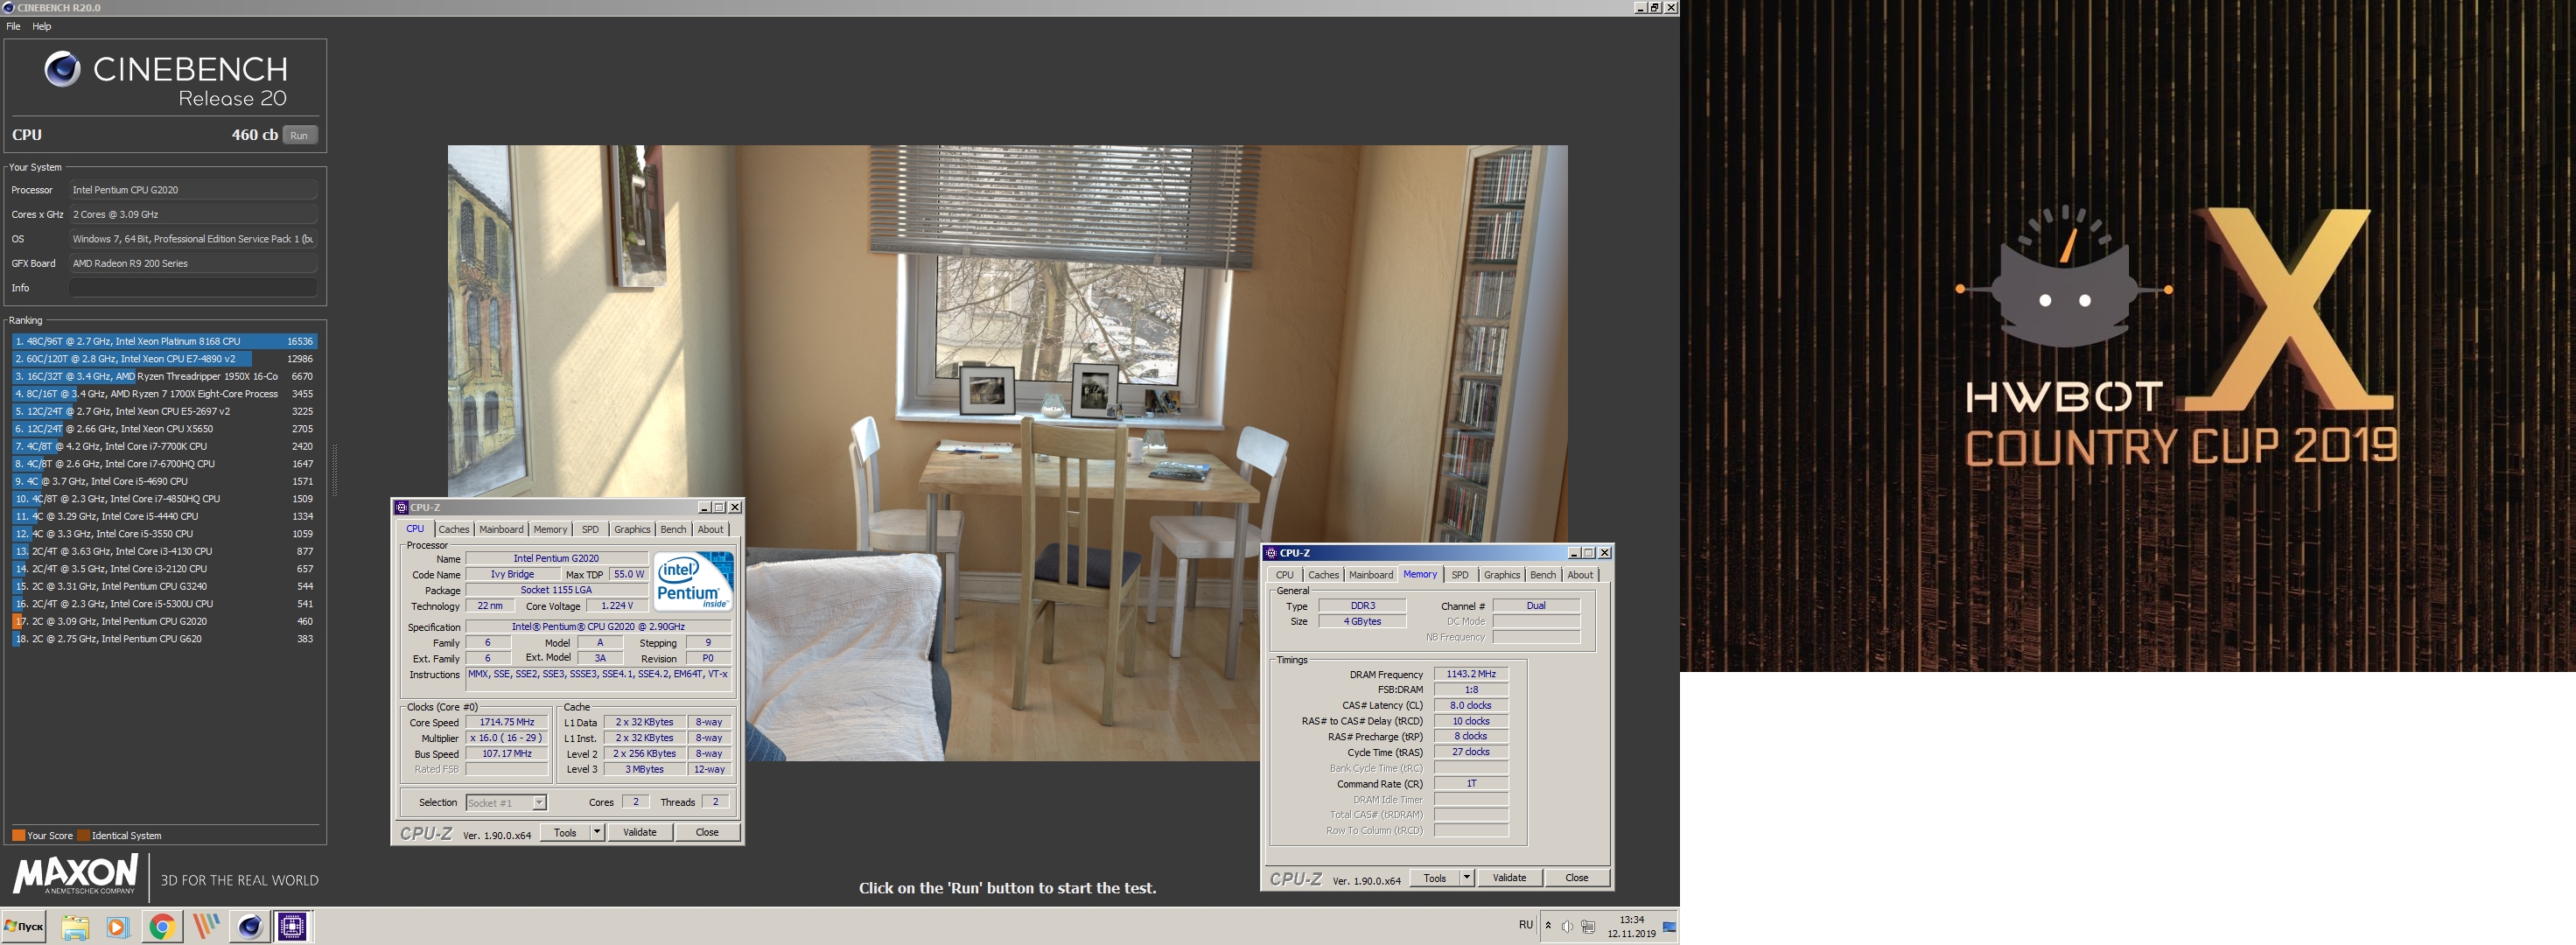Show hidden tray icons arrow
Image resolution: width=2576 pixels, height=945 pixels.
[x=1548, y=925]
